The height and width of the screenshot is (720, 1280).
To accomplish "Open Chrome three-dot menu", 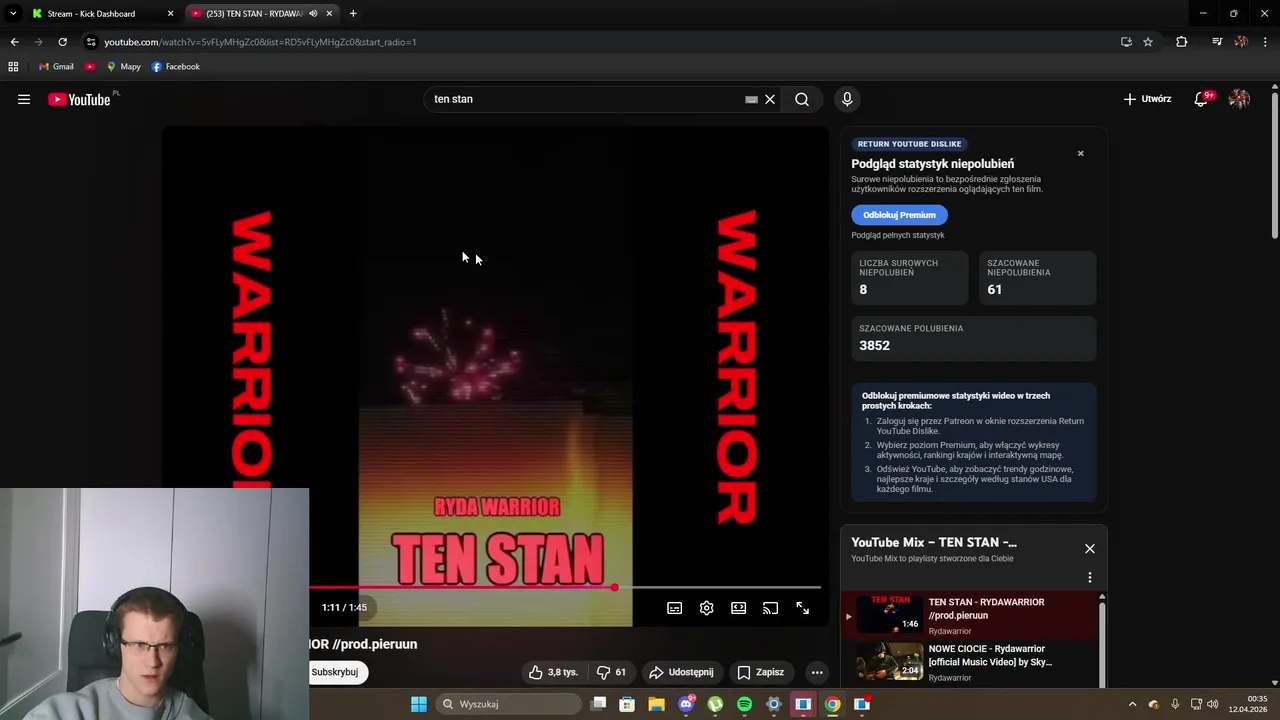I will tap(1266, 42).
